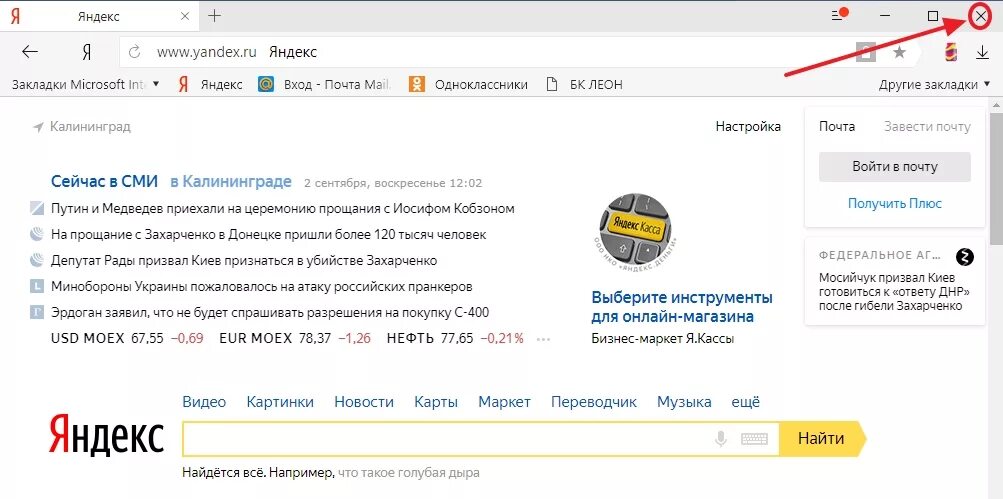
Task: Click the red Яндекс logo
Action: 106,434
